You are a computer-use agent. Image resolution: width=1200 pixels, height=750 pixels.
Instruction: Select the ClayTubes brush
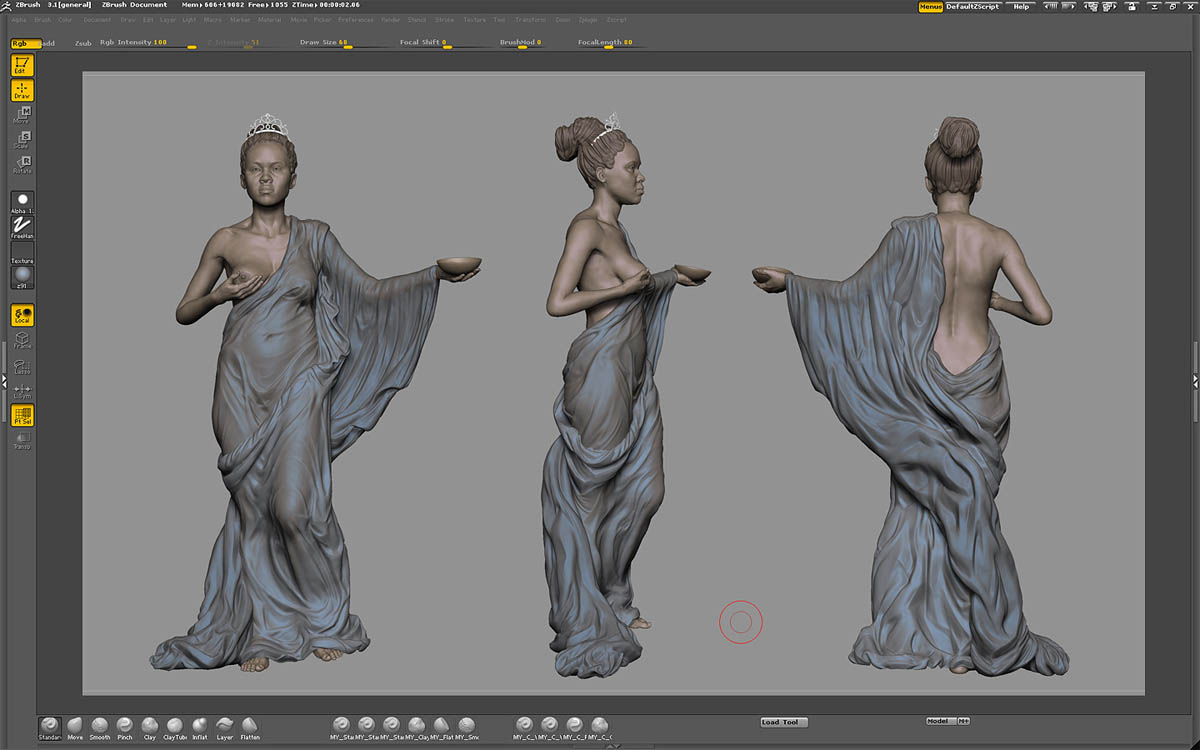tap(175, 726)
